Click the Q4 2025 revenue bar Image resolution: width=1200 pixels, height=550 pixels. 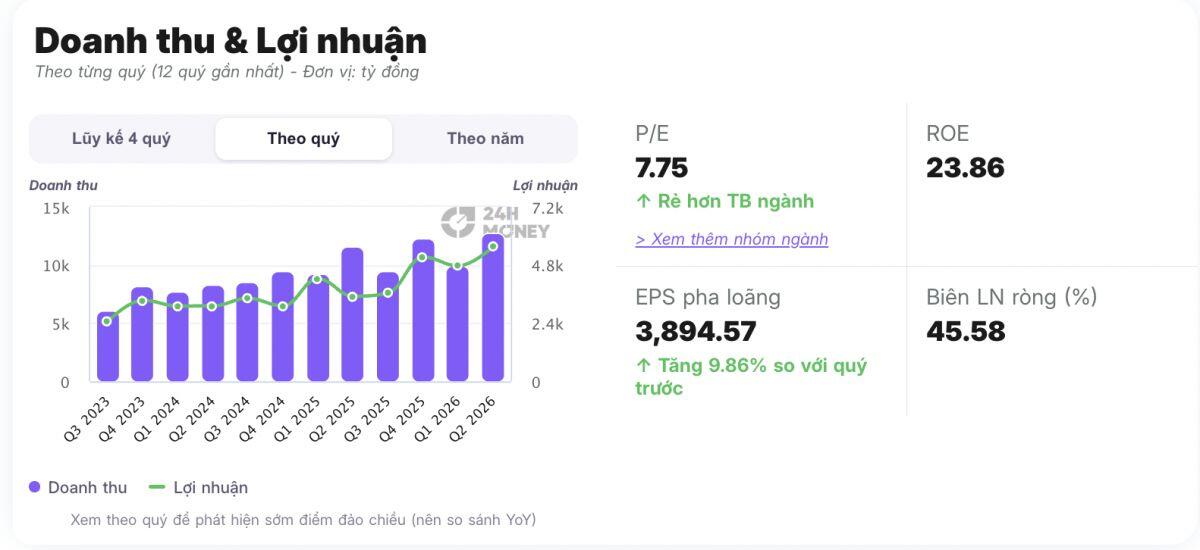[x=423, y=311]
